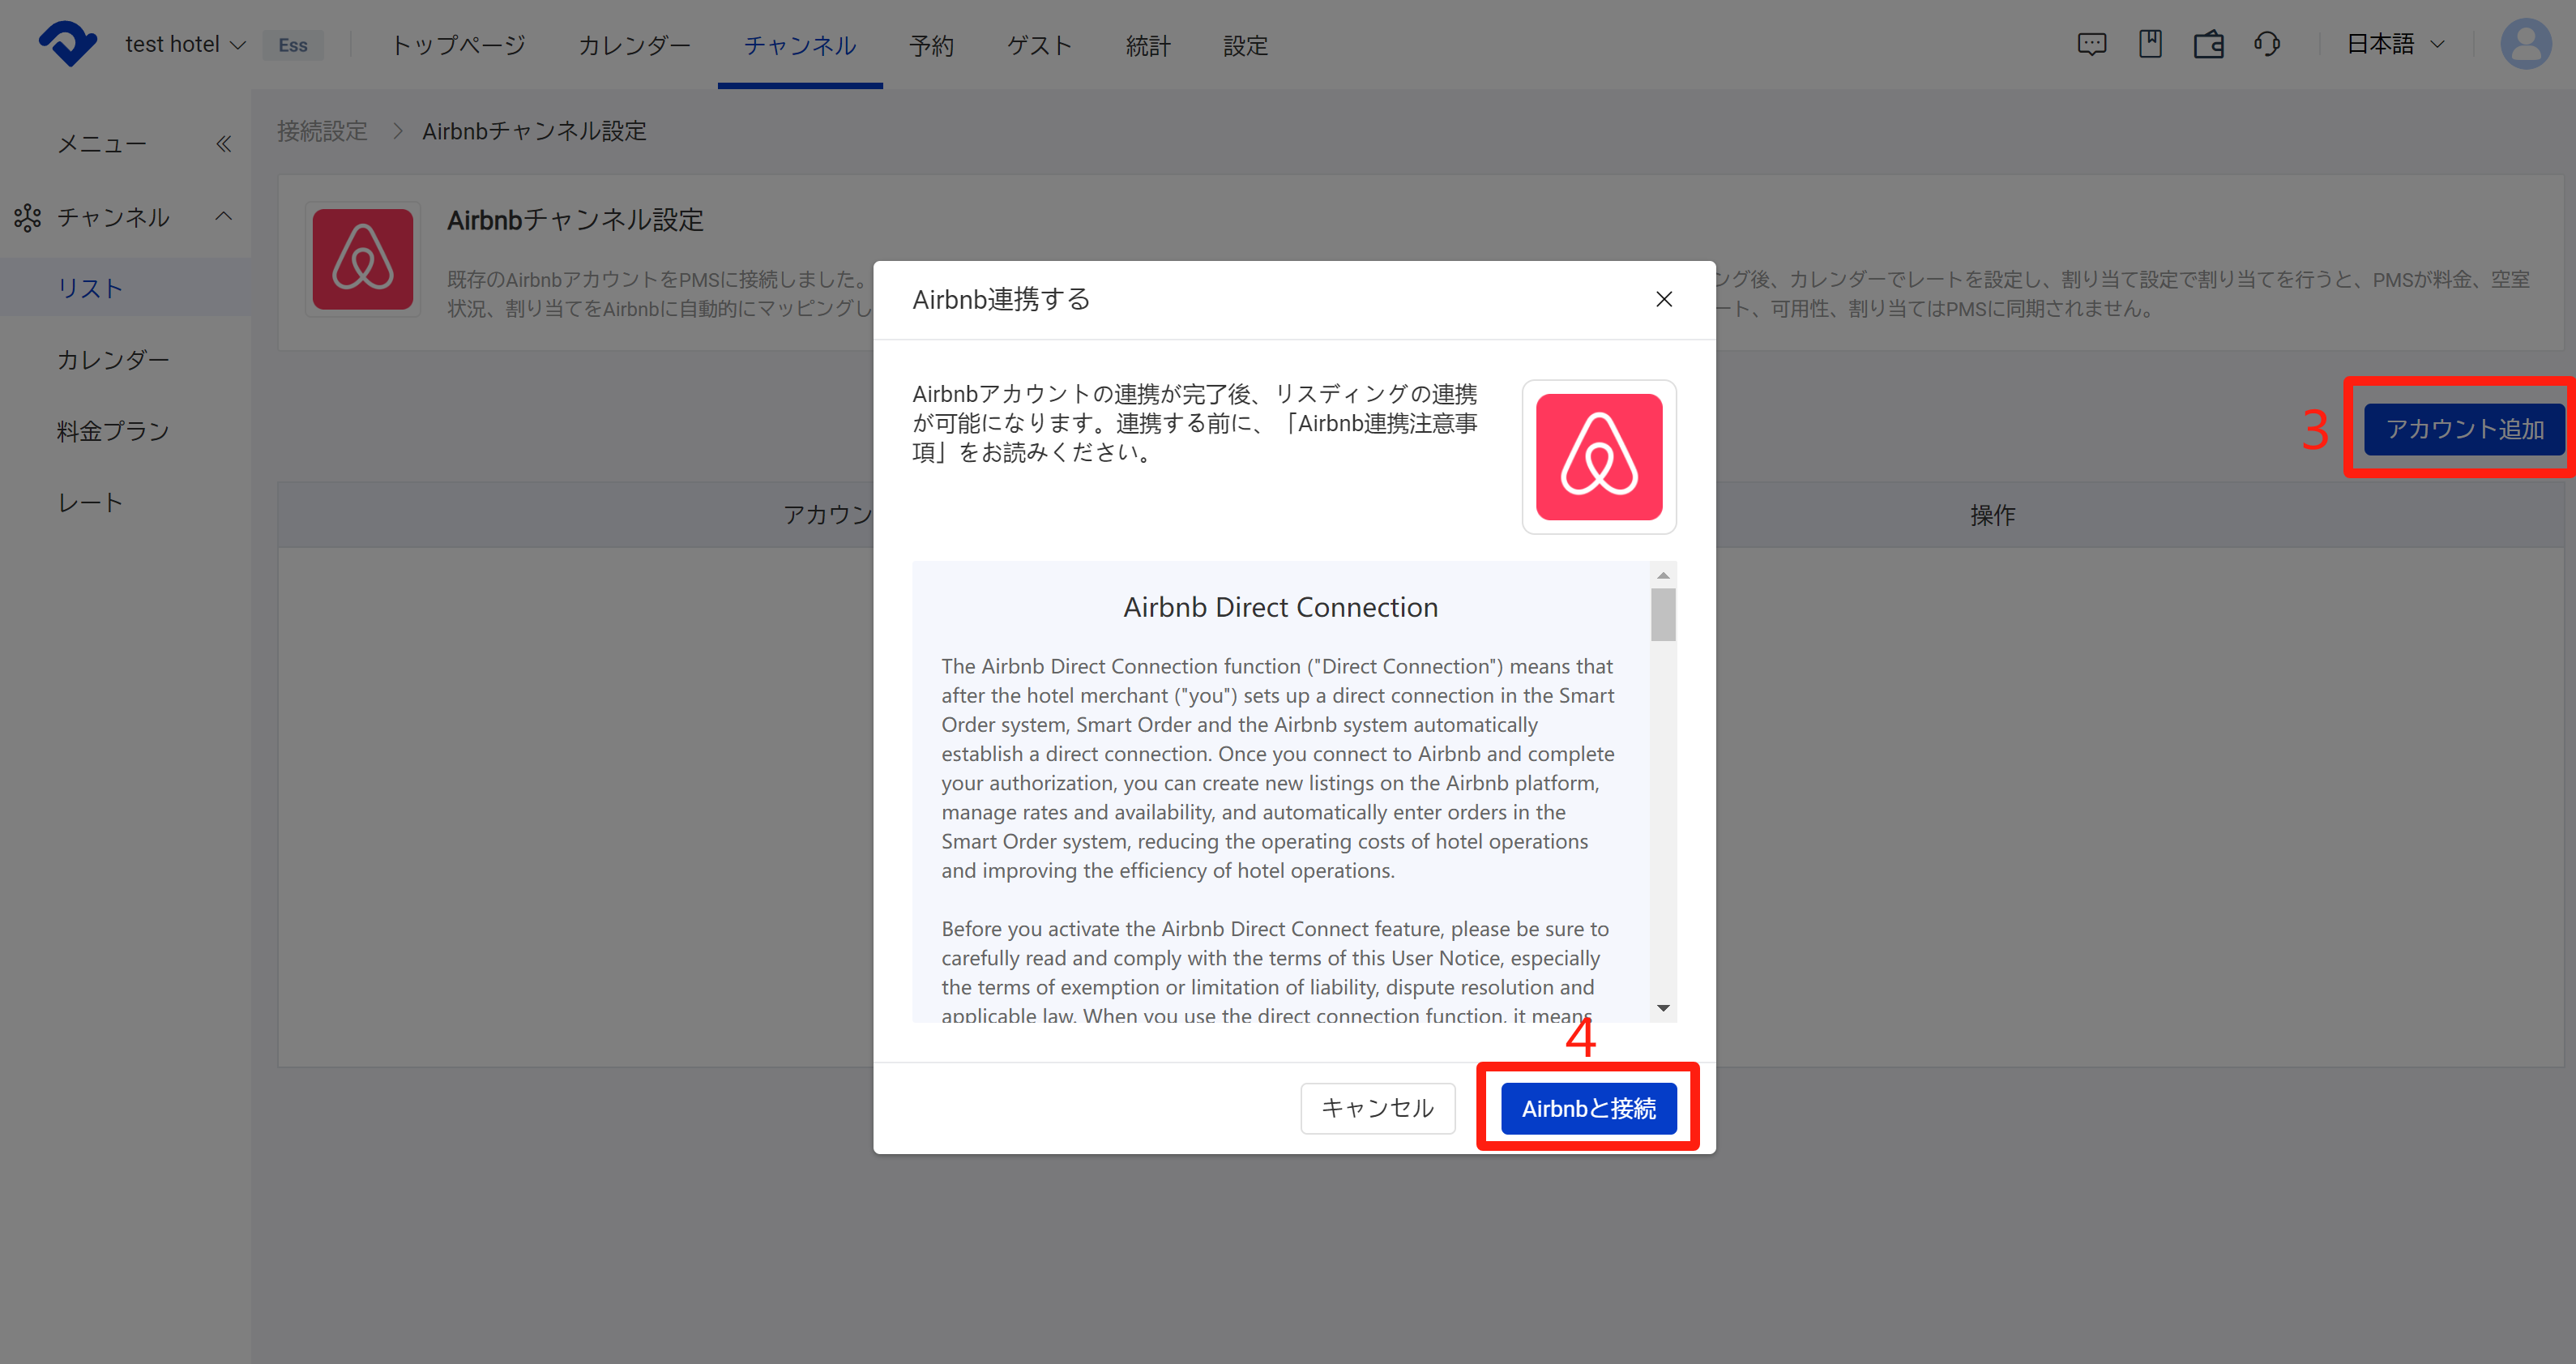This screenshot has width=2576, height=1364.
Task: Click the scroll-up arrow of the notice box
Action: pos(1663,575)
